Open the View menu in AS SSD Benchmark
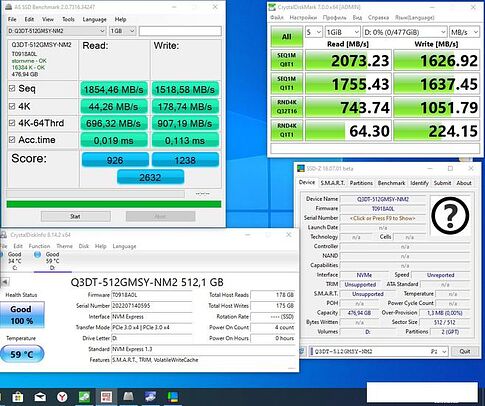Image resolution: width=485 pixels, height=406 pixels. pos(48,19)
